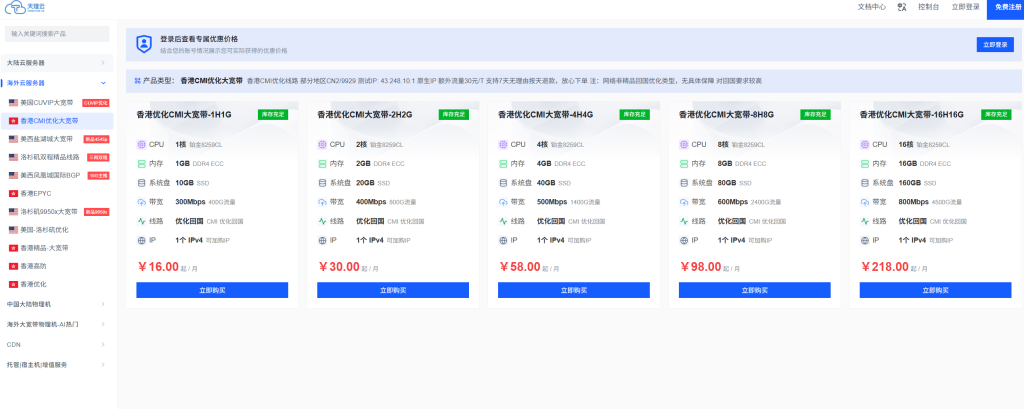The height and width of the screenshot is (409, 1024).
Task: Click the 香港优化CMI大宽带-4H4G card title
Action: click(x=545, y=114)
